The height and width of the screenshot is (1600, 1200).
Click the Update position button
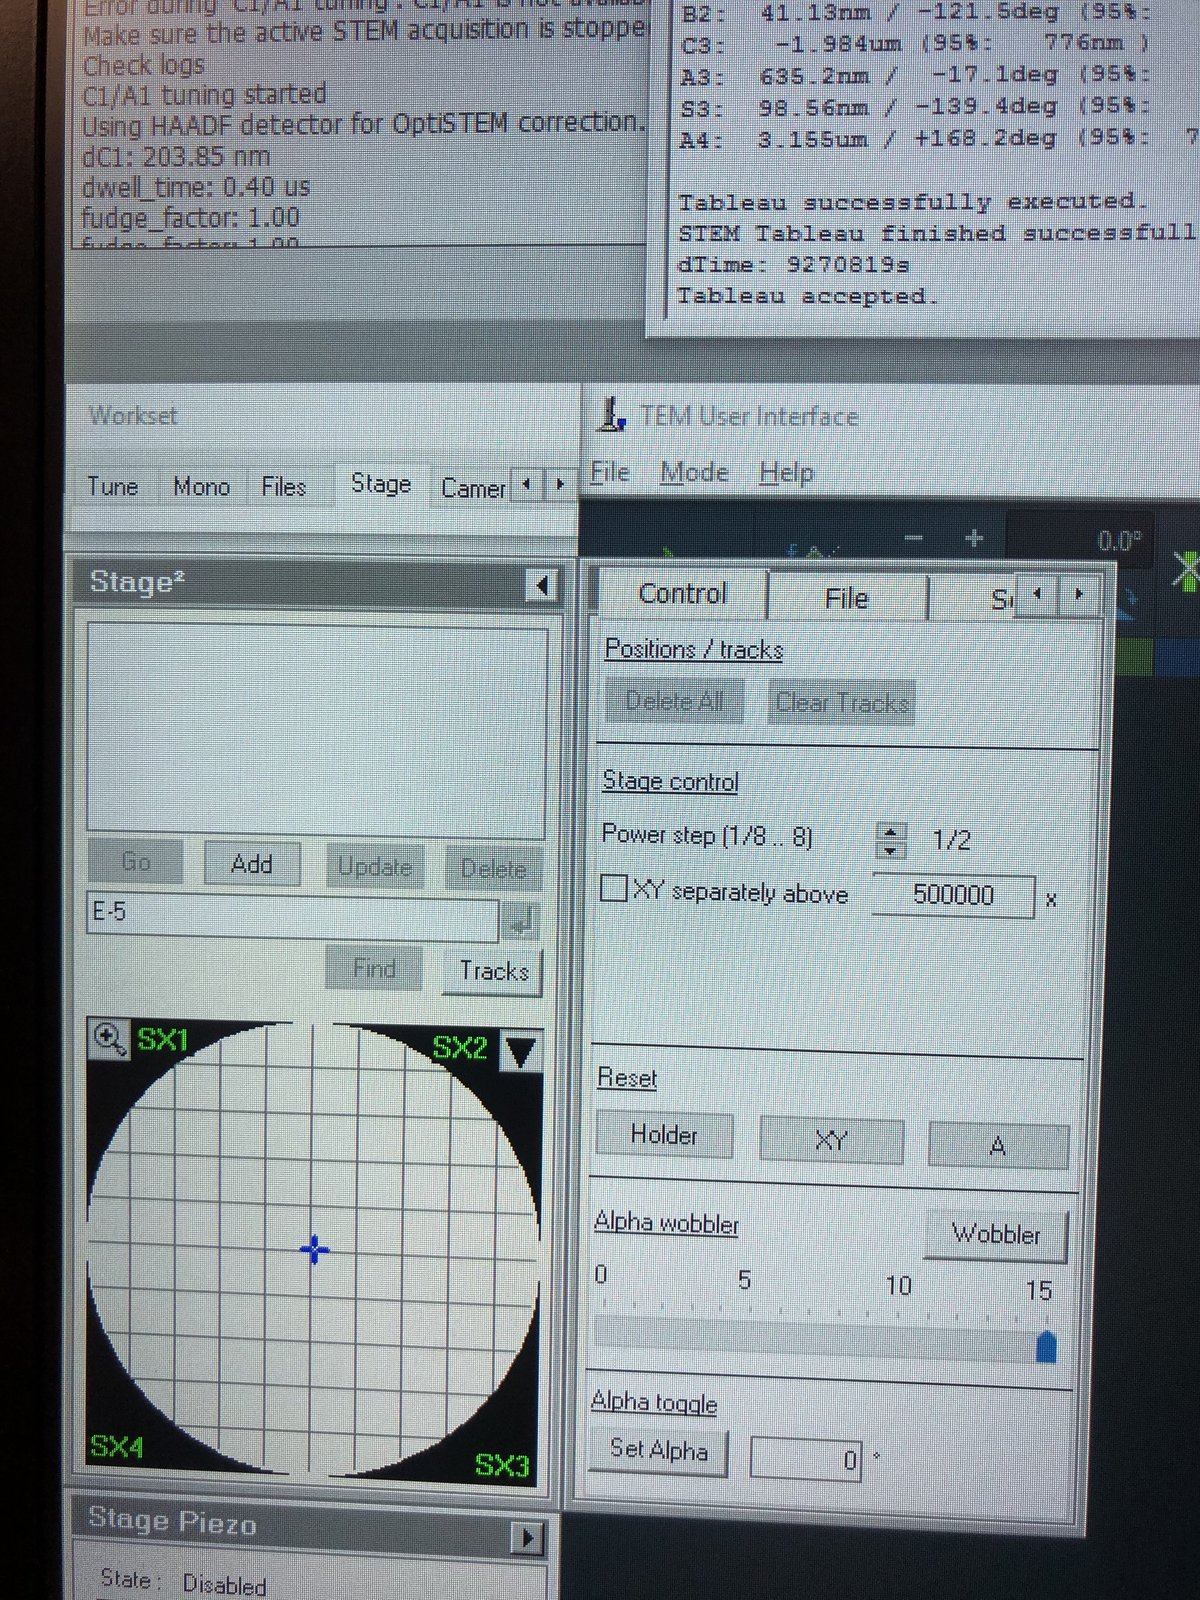pos(374,867)
